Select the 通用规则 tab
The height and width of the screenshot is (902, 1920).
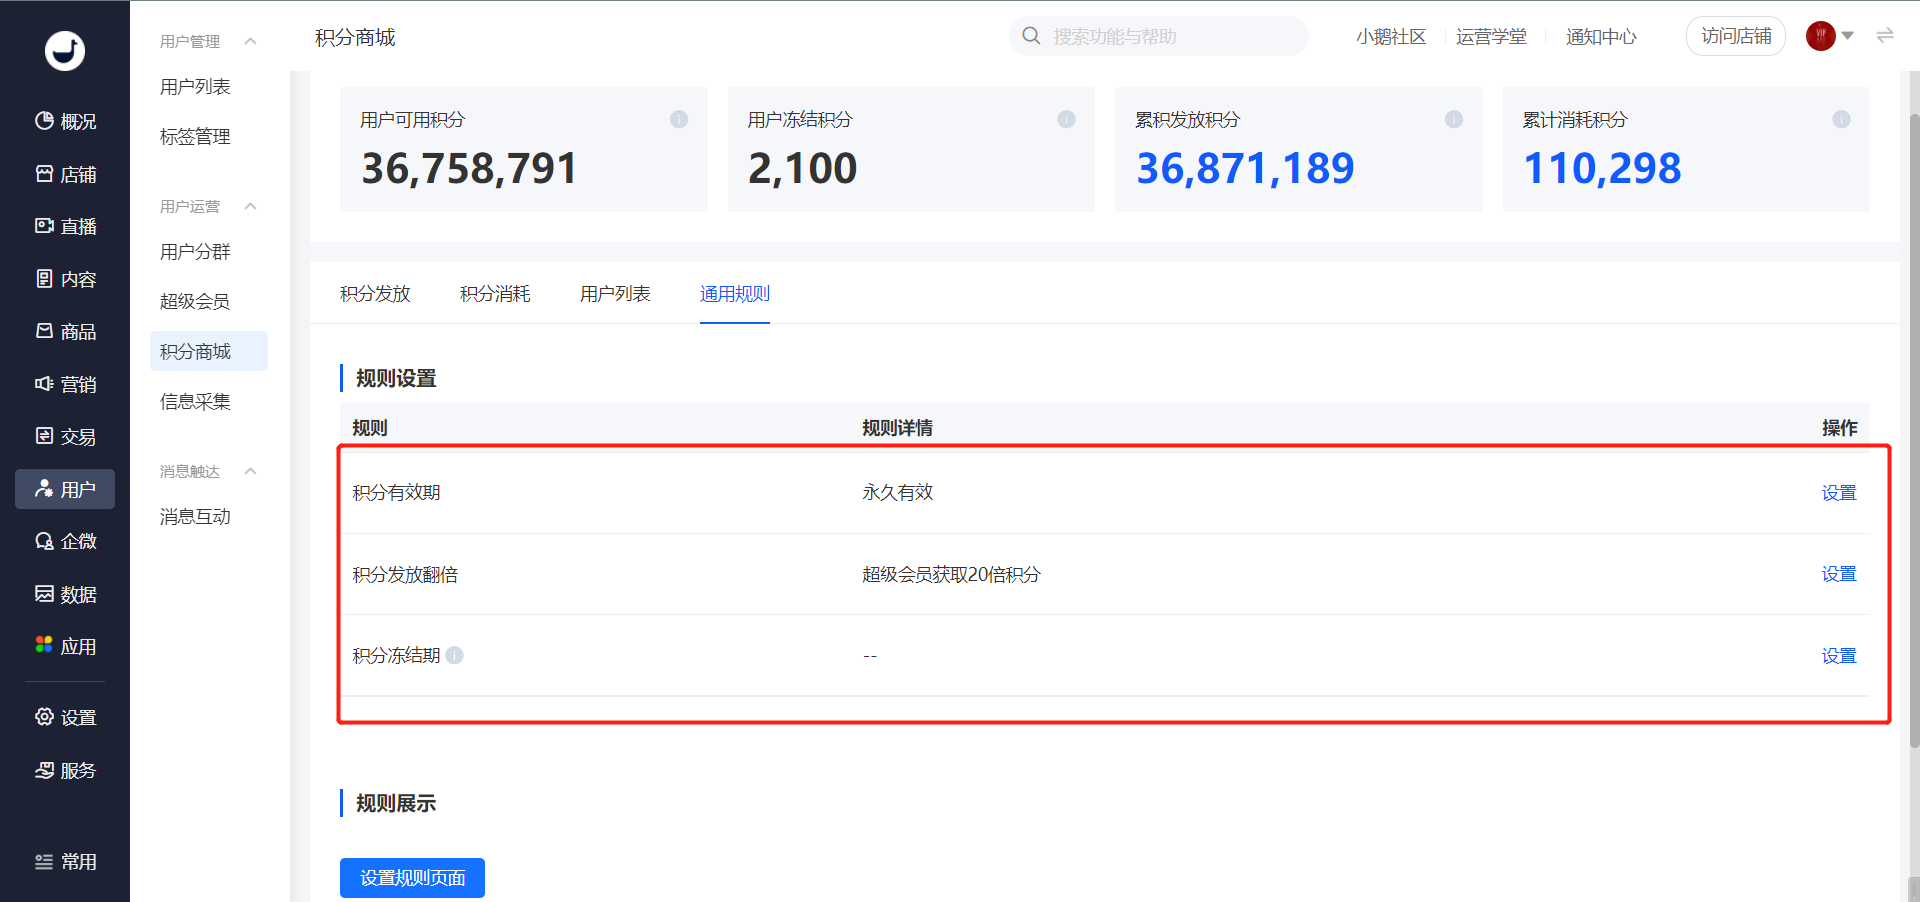point(735,293)
